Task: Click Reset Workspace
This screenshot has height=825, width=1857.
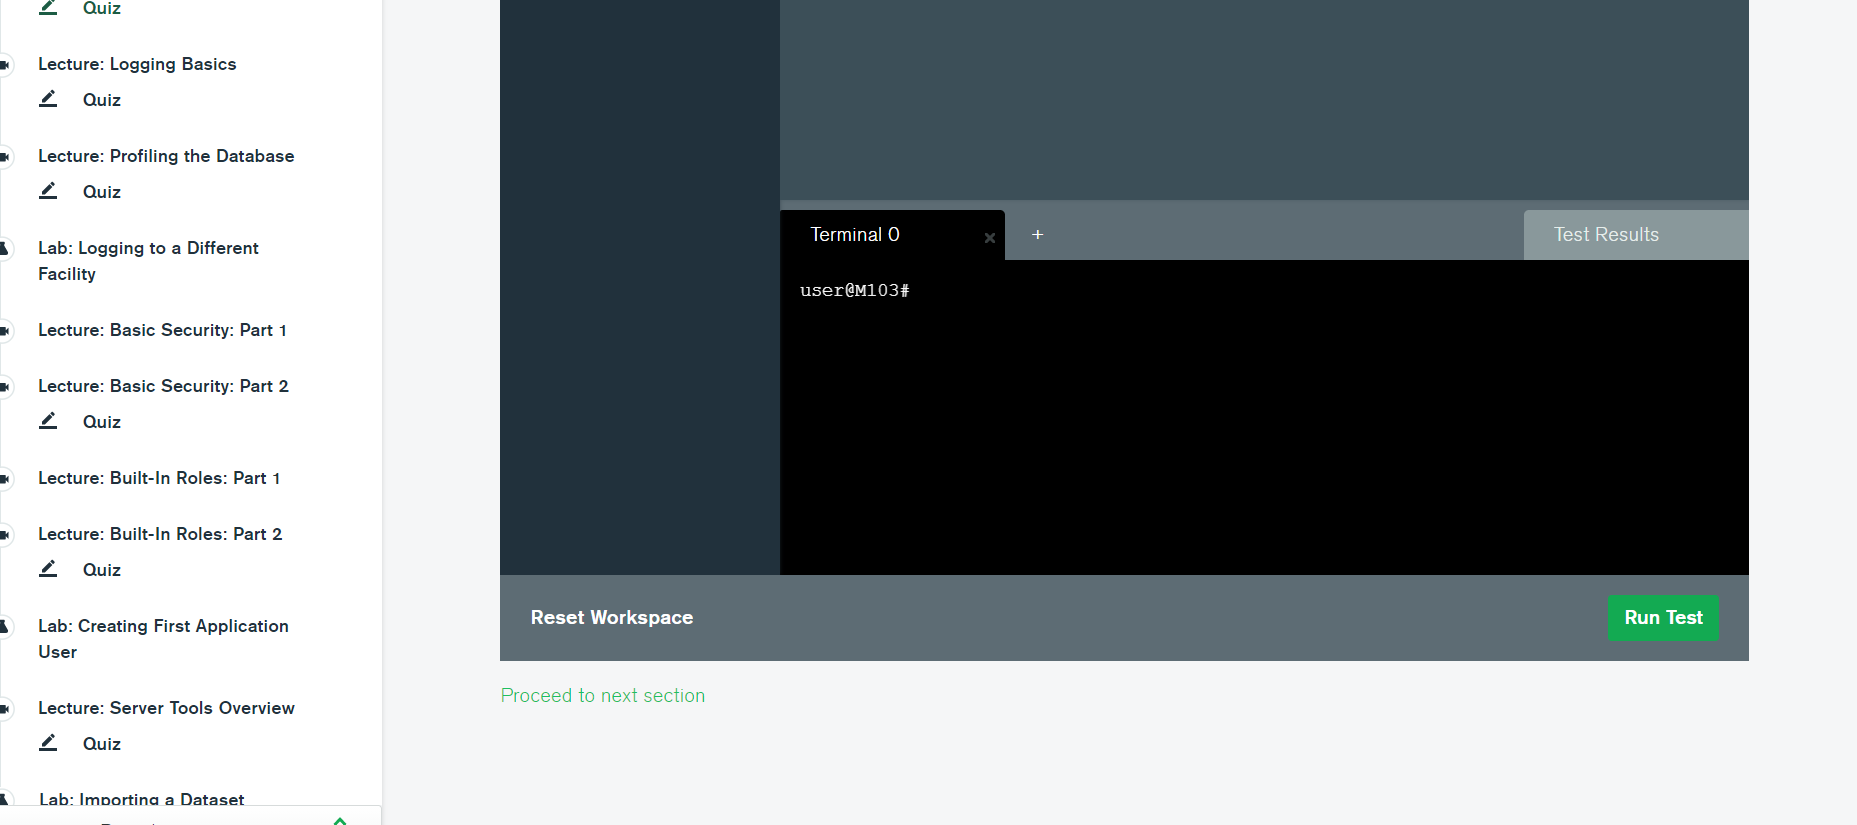Action: (x=611, y=618)
